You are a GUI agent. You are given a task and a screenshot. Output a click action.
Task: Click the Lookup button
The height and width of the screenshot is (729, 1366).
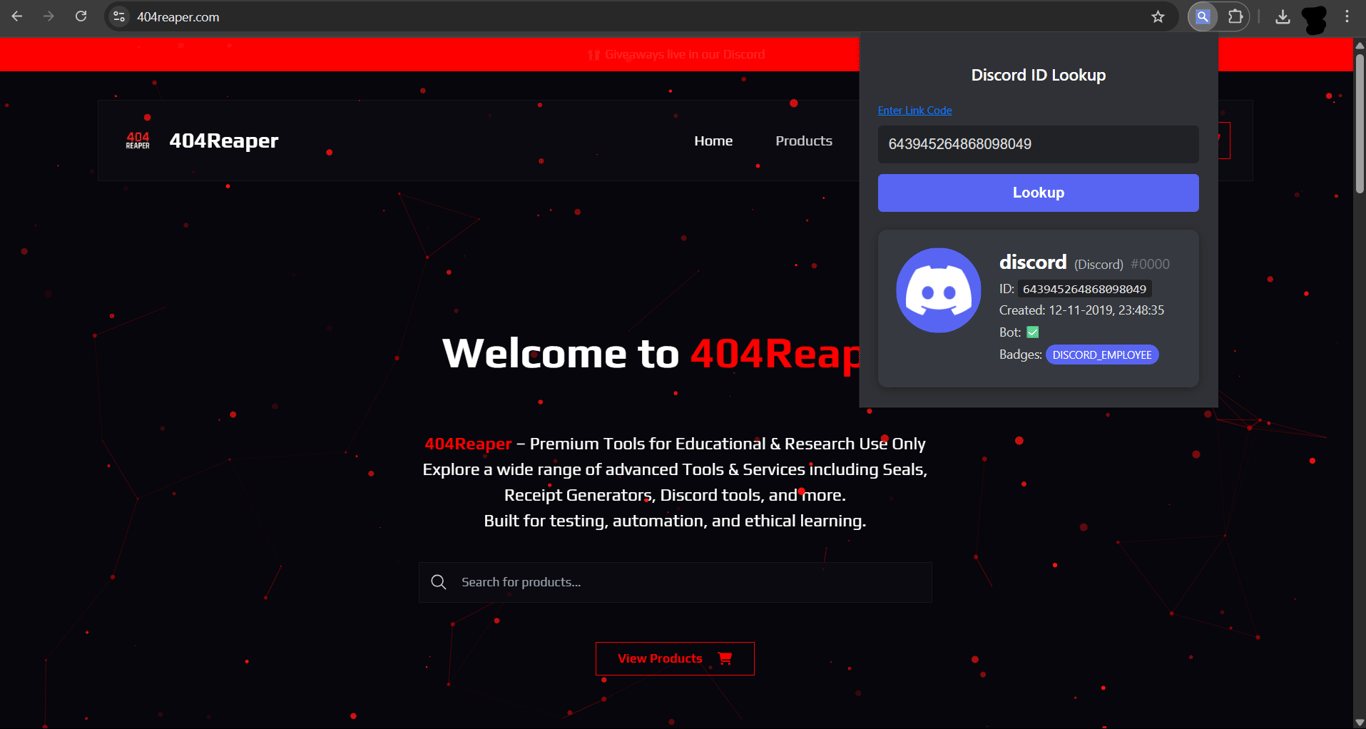coord(1038,193)
